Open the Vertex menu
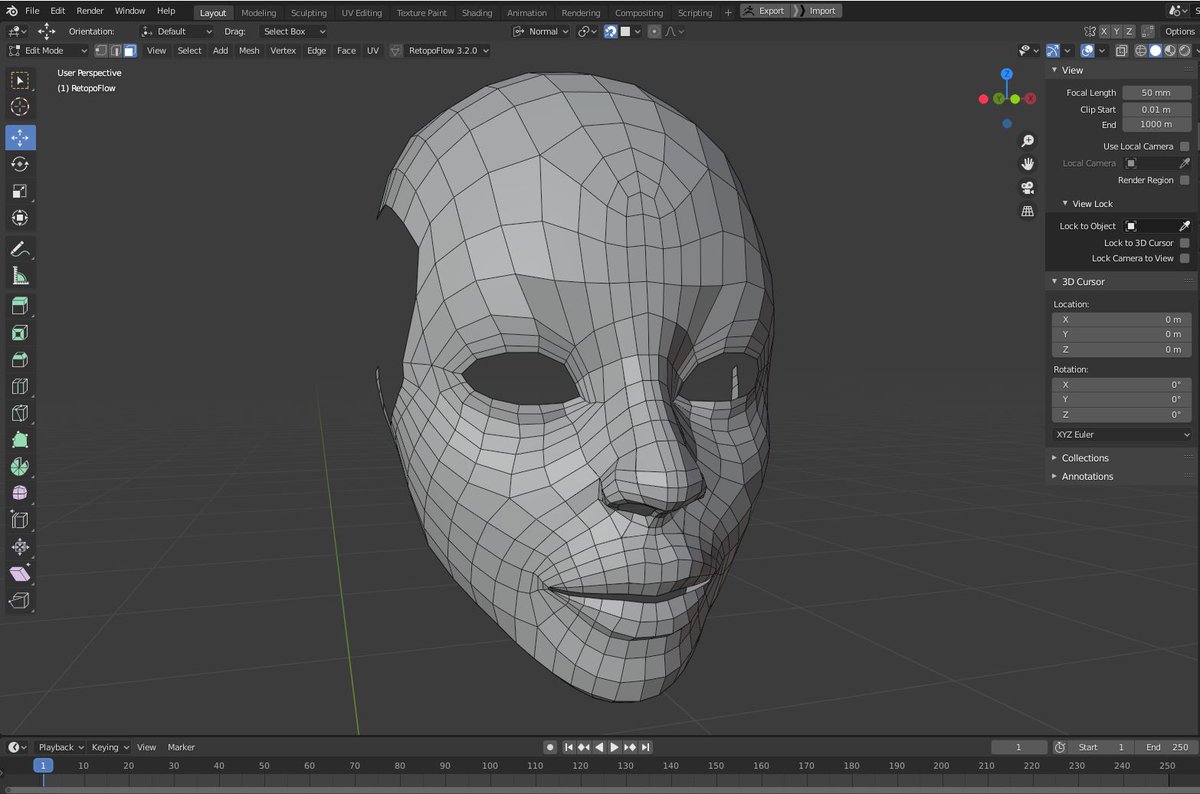 click(x=283, y=50)
